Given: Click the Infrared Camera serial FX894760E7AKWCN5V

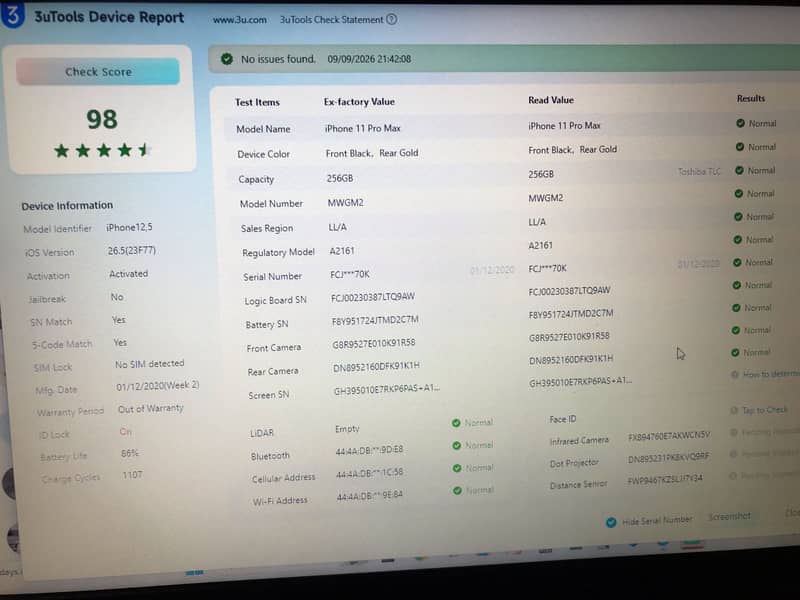Looking at the screenshot, I should click(x=669, y=436).
